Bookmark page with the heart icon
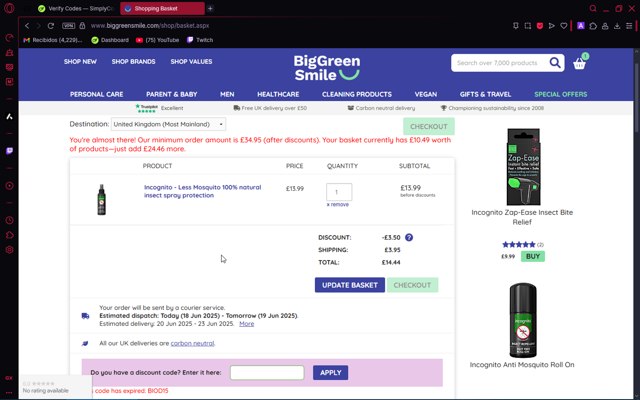The image size is (640, 400). 564,26
